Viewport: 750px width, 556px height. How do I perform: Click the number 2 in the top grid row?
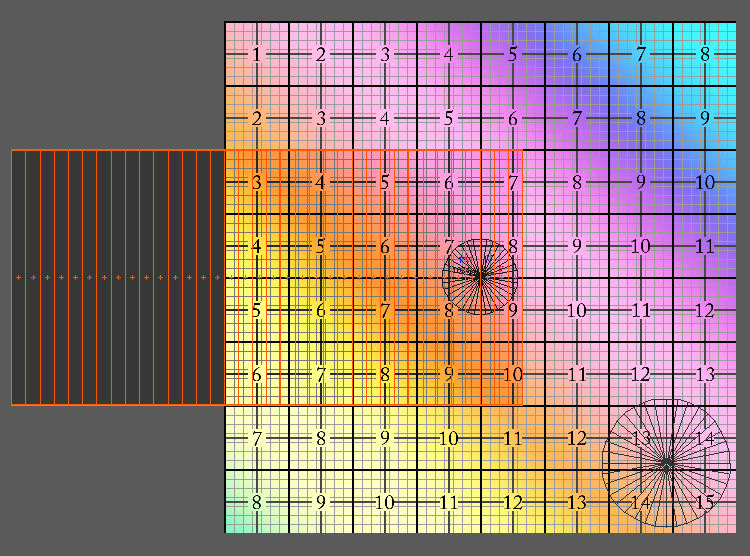point(321,54)
